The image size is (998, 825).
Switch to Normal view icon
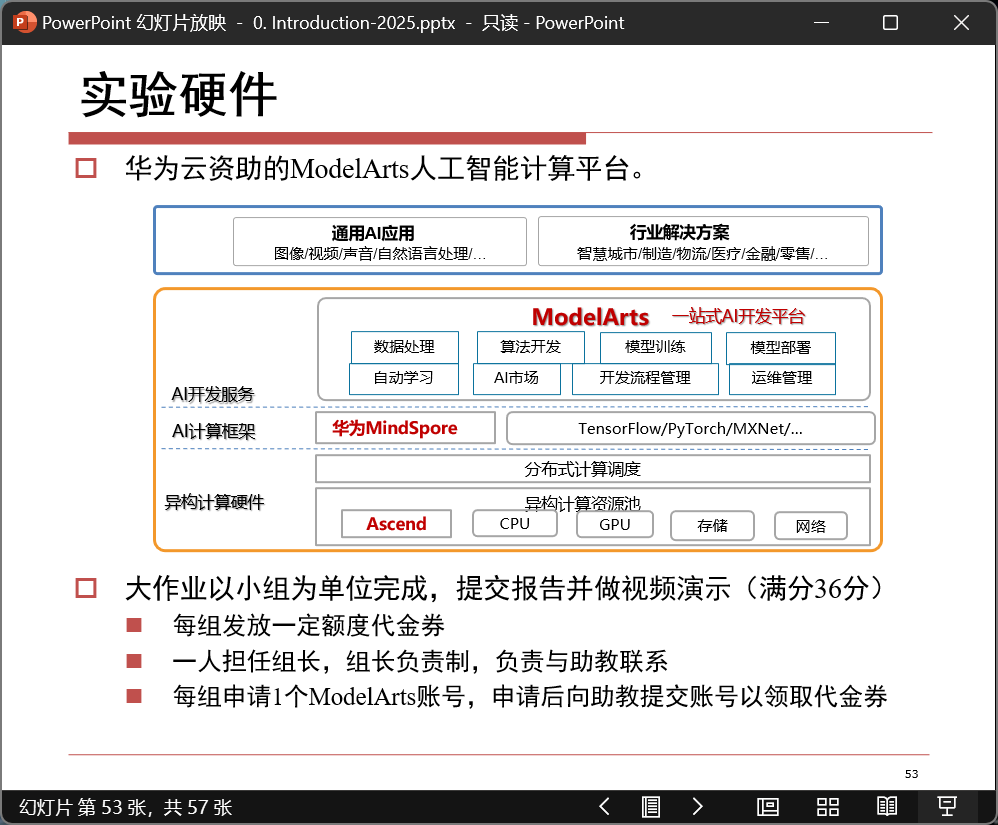coord(768,807)
